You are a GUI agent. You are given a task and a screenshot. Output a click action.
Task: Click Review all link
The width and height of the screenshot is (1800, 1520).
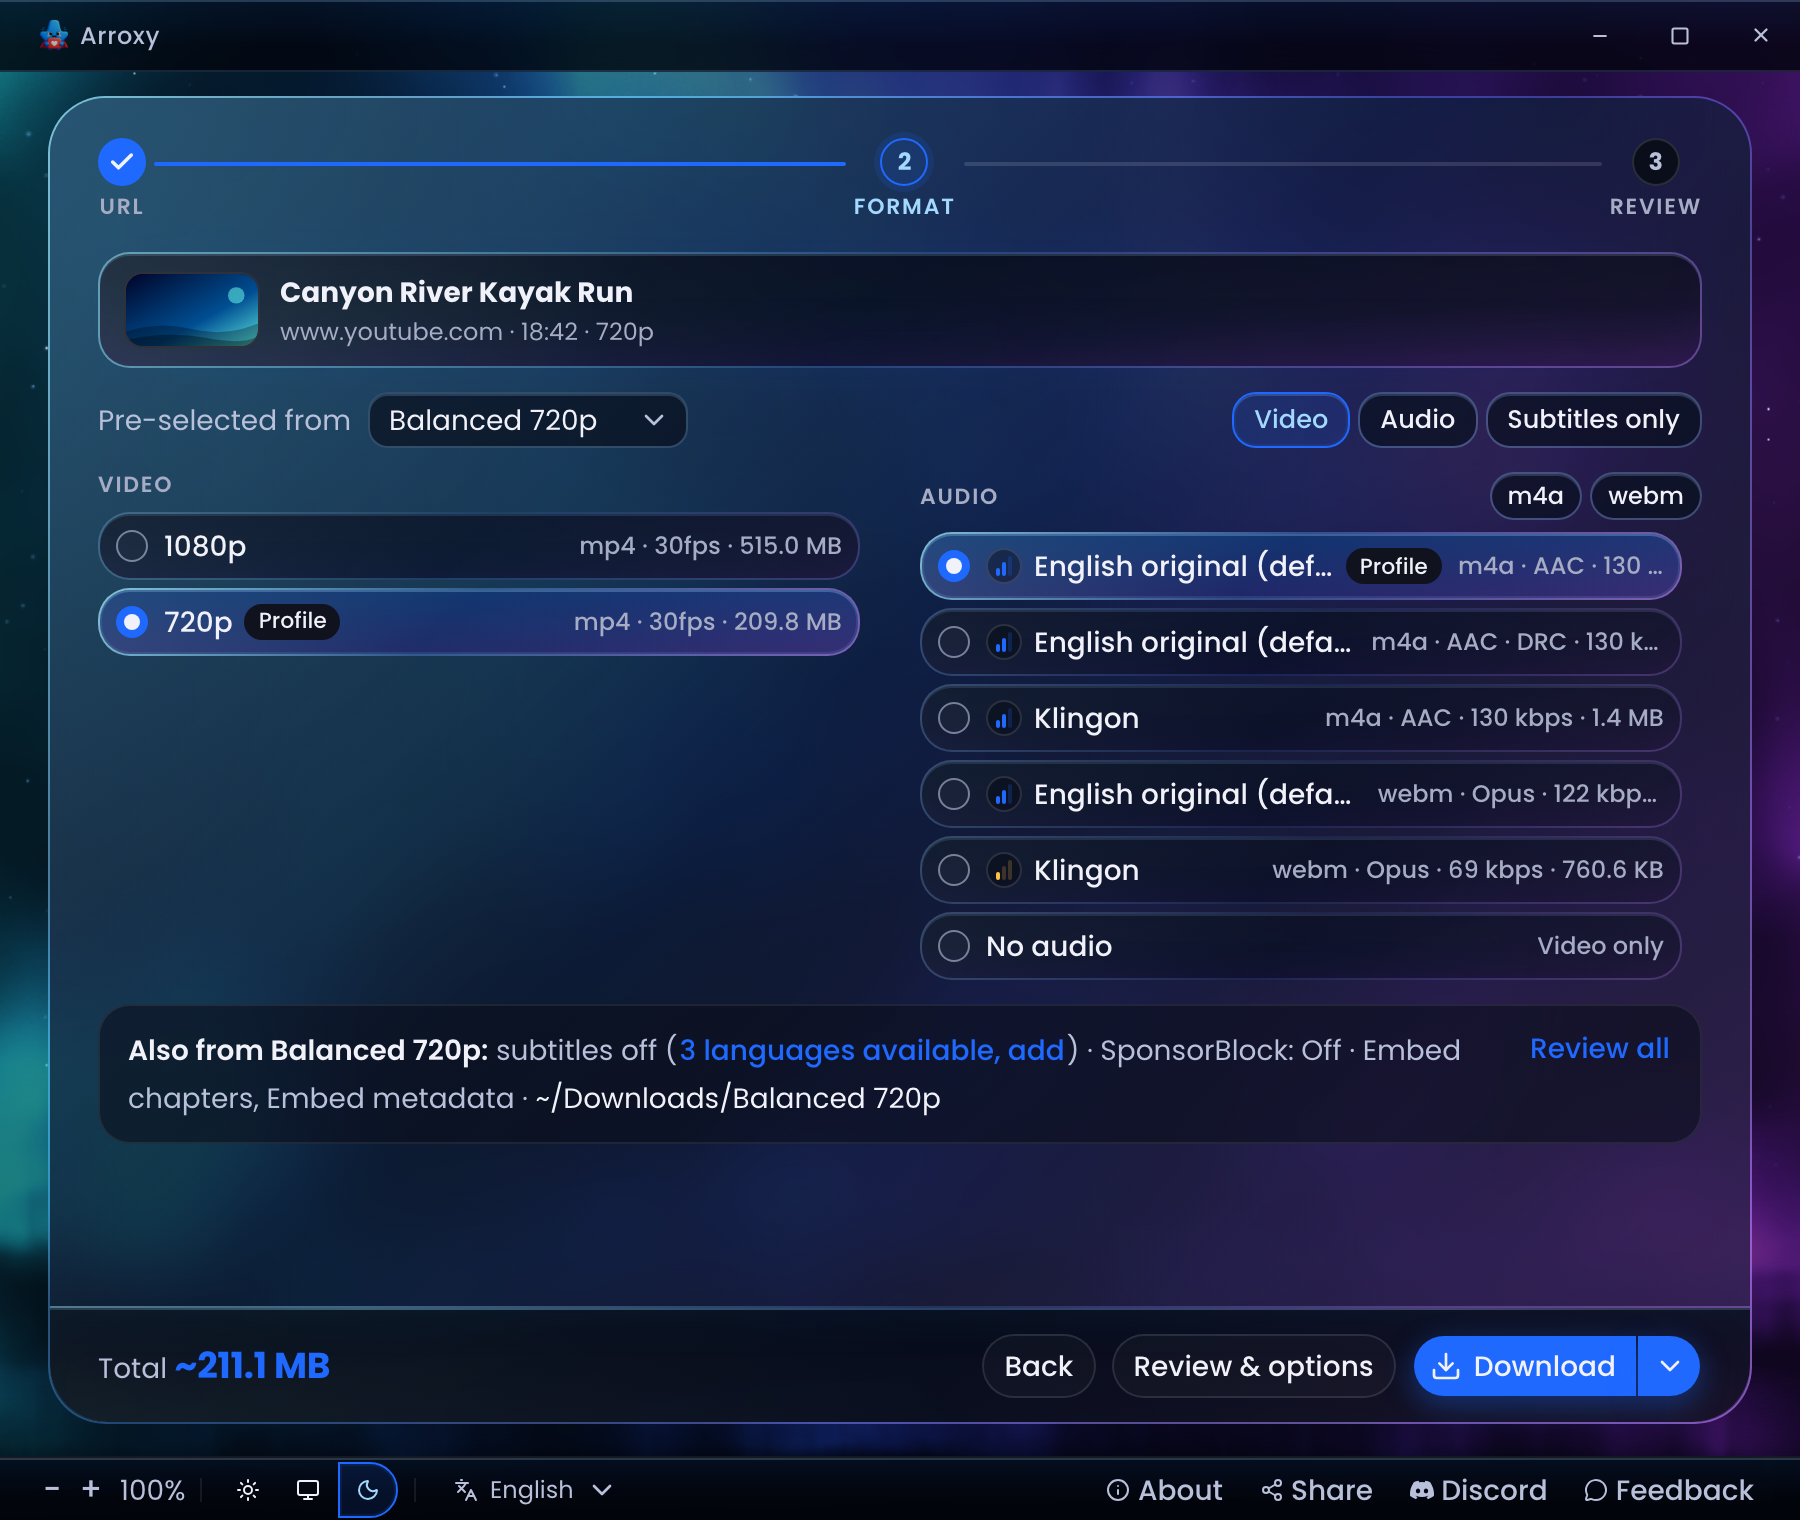coord(1599,1049)
